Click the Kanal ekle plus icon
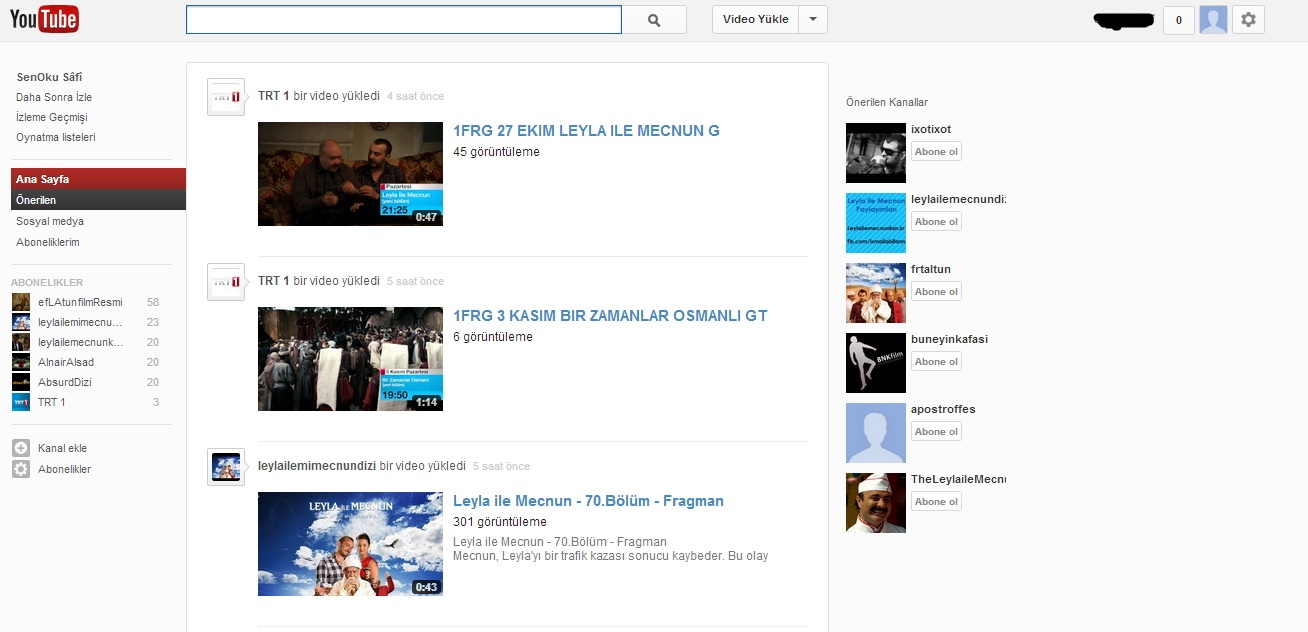 [20, 448]
